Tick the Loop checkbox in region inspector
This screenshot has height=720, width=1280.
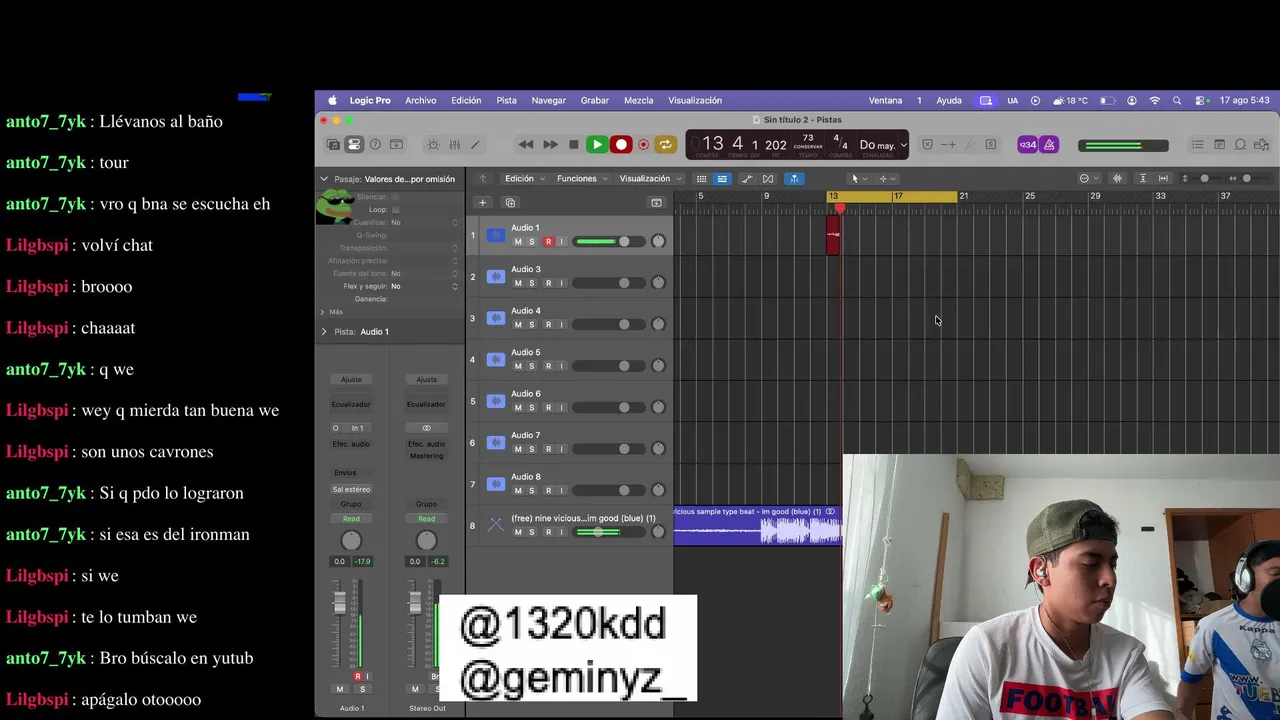[x=396, y=210]
